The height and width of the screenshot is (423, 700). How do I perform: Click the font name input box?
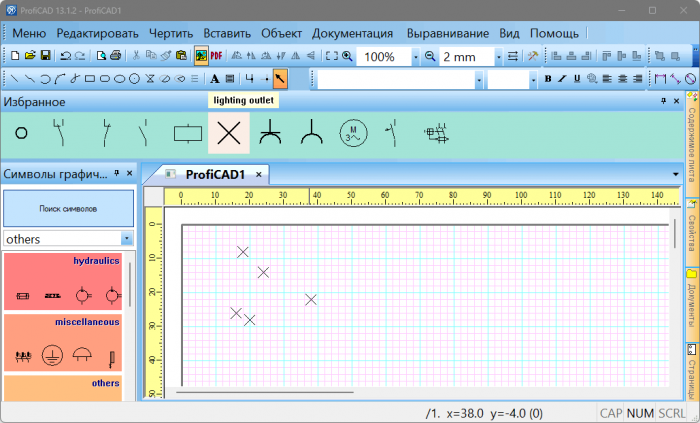[x=397, y=79]
